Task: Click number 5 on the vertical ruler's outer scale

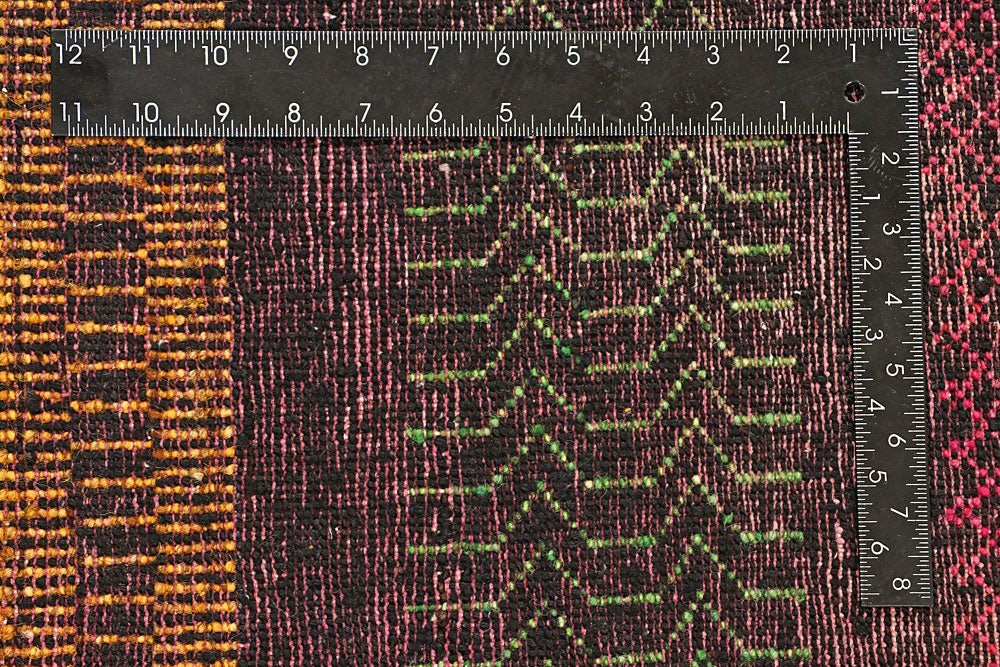Action: coord(898,370)
